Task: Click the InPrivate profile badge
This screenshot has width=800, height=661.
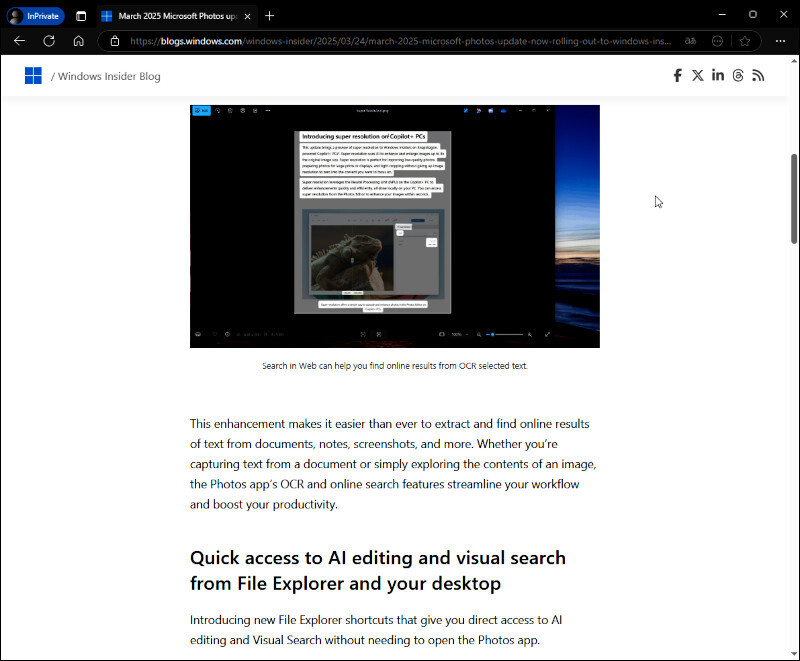Action: 35,16
